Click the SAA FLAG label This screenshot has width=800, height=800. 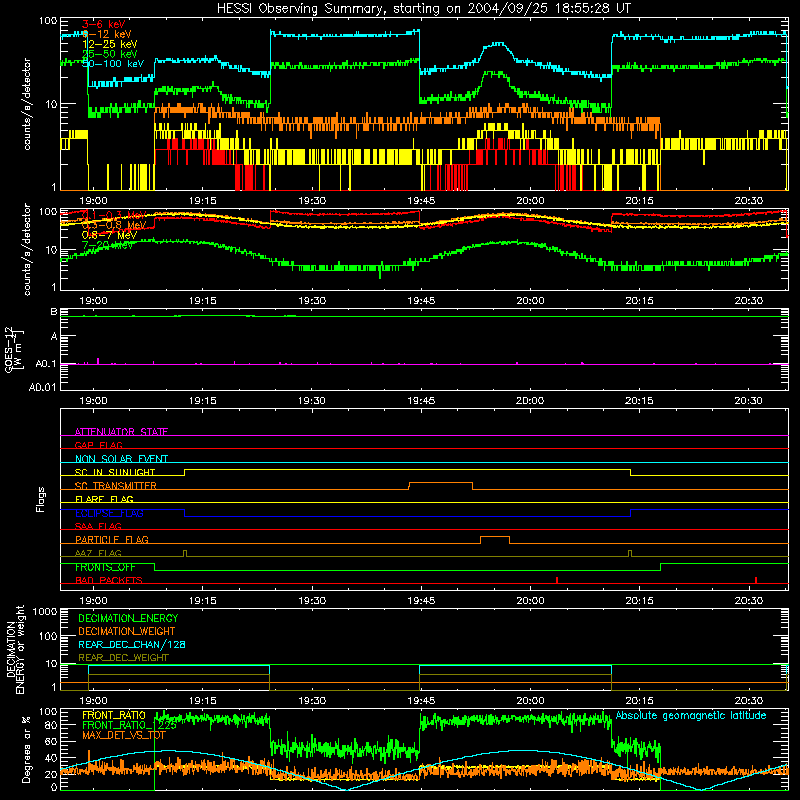98,526
